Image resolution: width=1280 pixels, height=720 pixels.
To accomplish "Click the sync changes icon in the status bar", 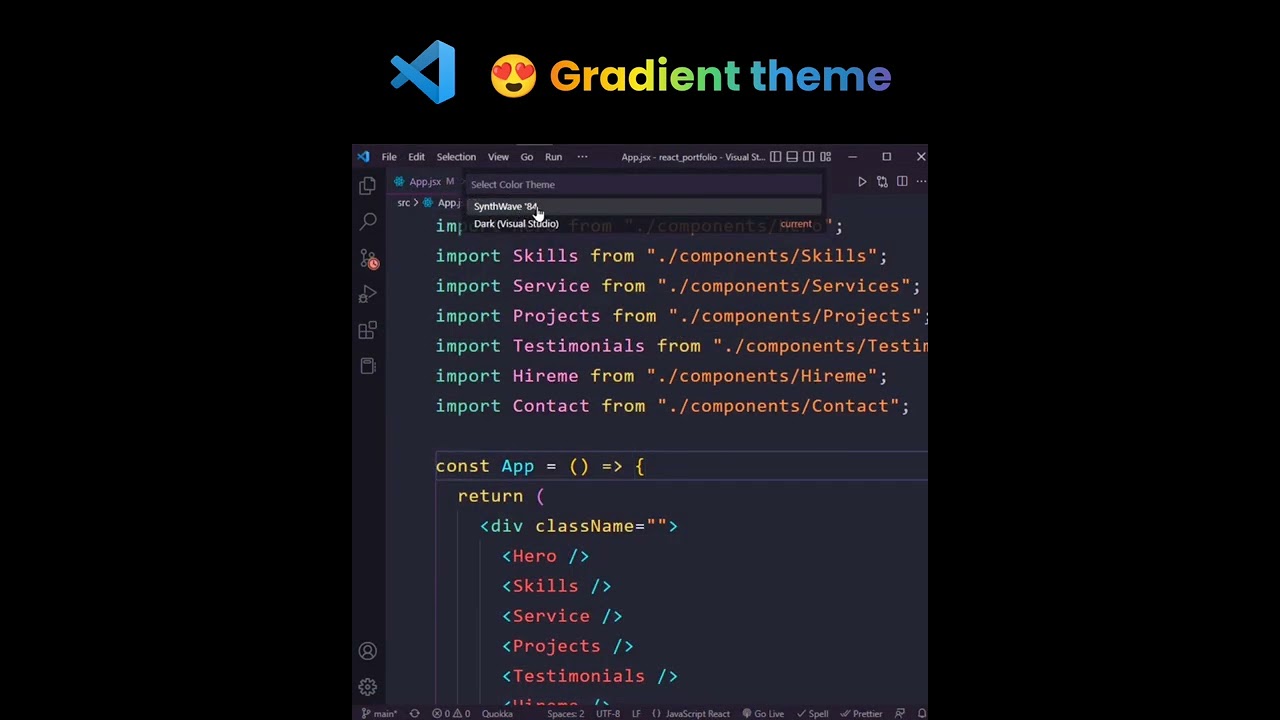I will [x=414, y=714].
